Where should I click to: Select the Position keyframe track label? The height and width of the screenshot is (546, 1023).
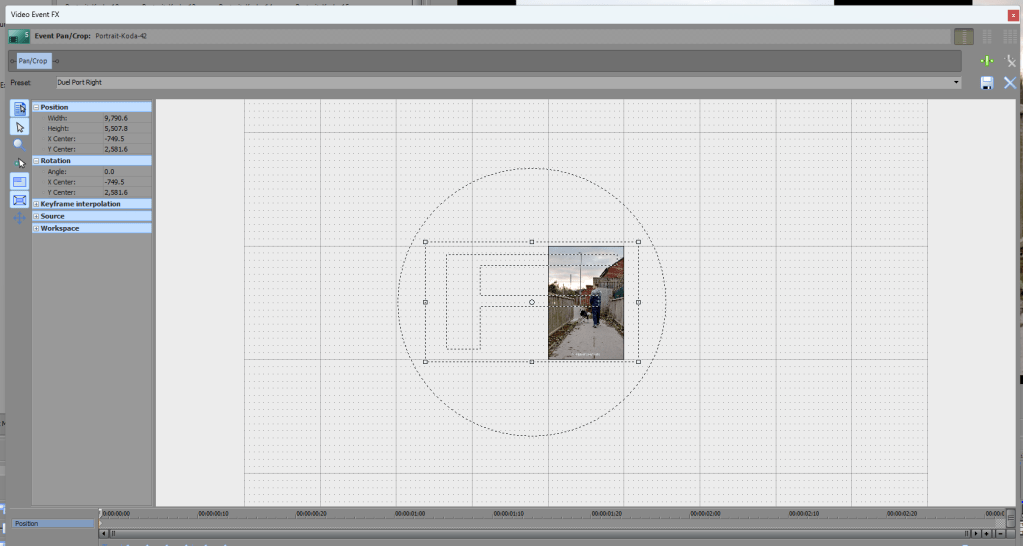tap(50, 523)
